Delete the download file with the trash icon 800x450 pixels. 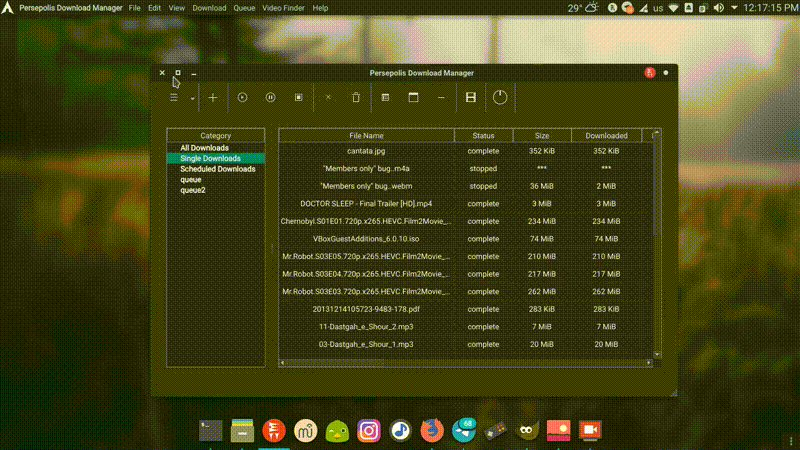pyautogui.click(x=356, y=97)
